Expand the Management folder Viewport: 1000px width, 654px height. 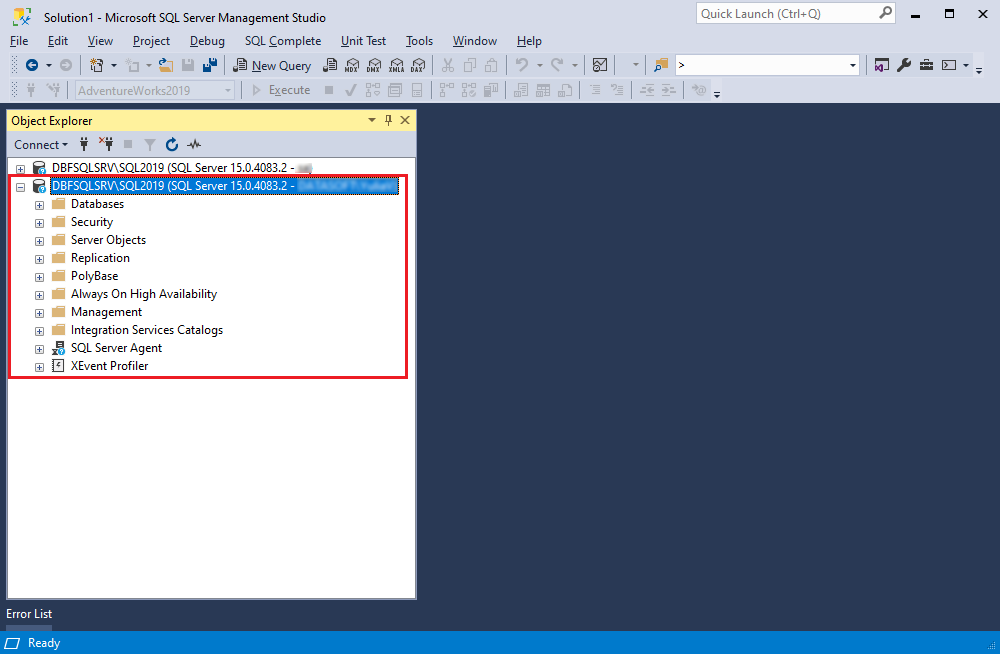(x=39, y=313)
